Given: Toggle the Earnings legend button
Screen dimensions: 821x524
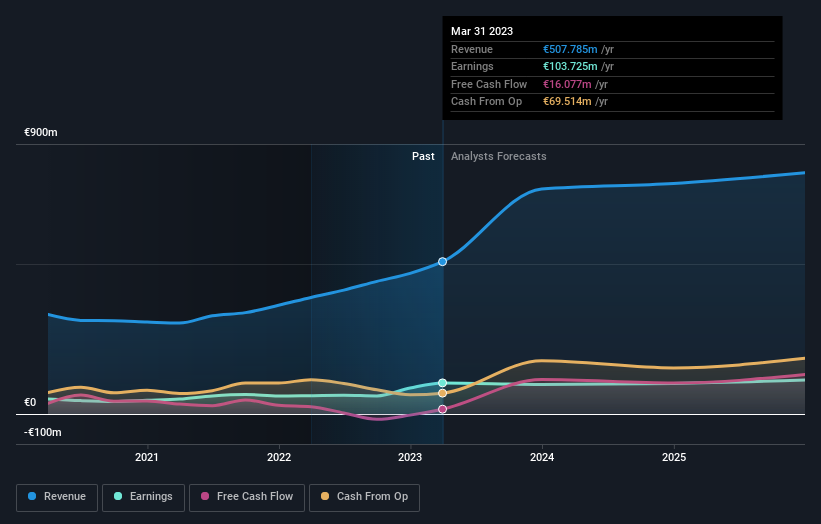Looking at the screenshot, I should (143, 497).
